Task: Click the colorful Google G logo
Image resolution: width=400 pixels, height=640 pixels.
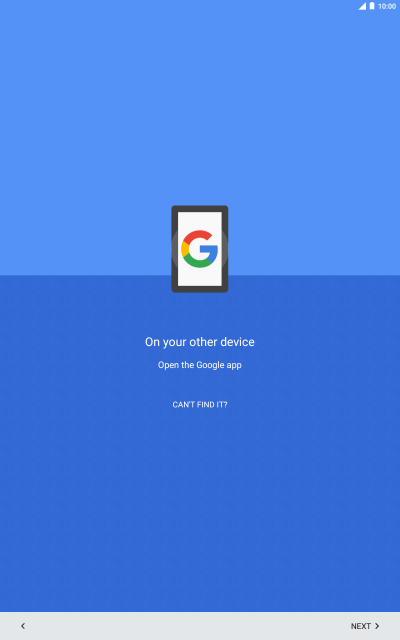Action: 200,249
